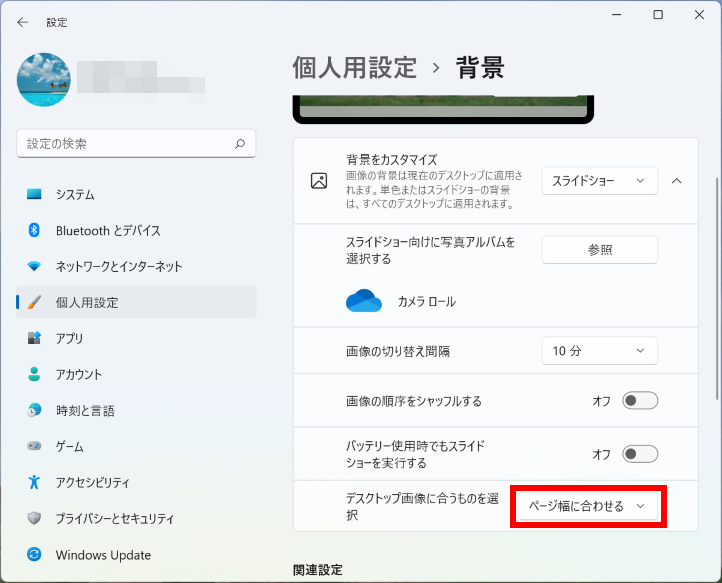The width and height of the screenshot is (722, 583).
Task: Go back with the arrow icon
Action: point(22,22)
